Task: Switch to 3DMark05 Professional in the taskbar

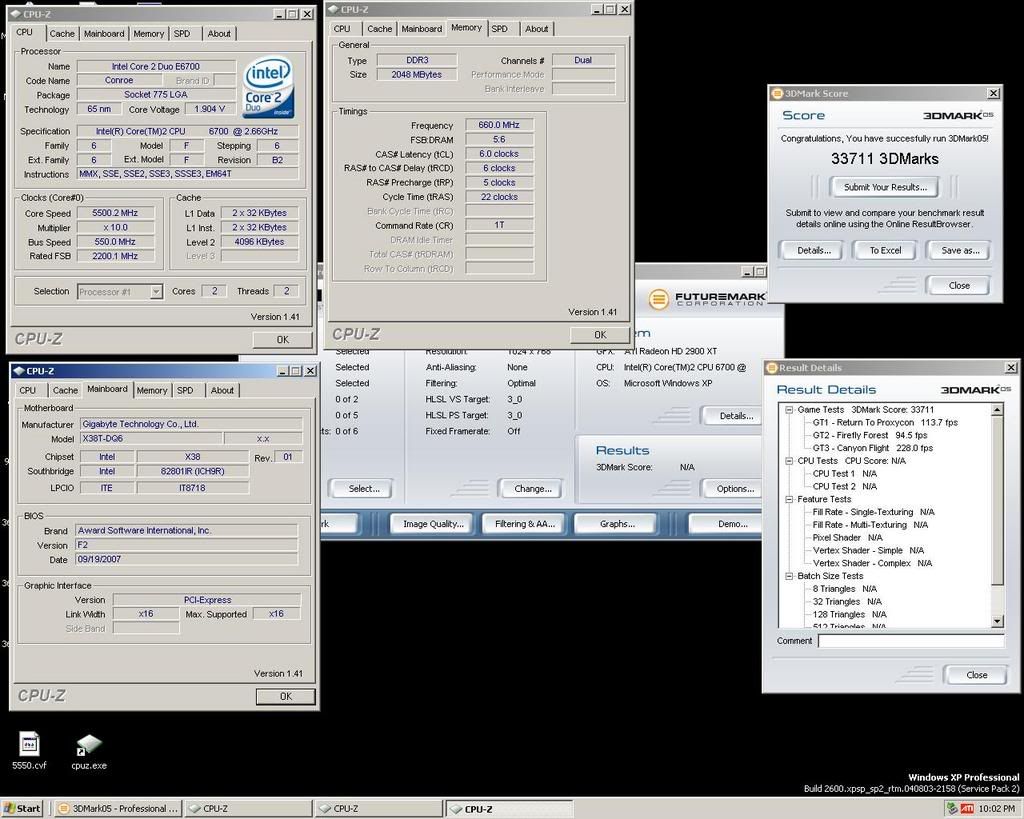Action: (x=118, y=808)
